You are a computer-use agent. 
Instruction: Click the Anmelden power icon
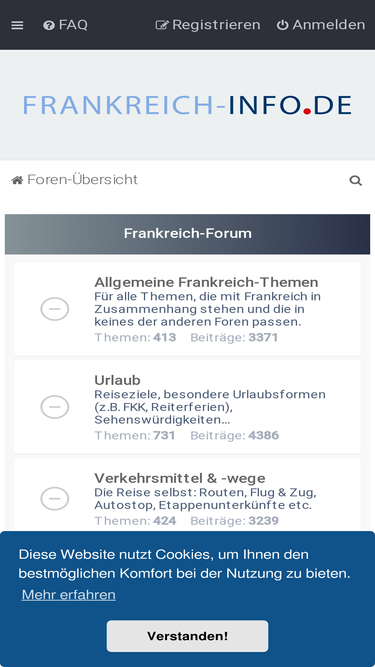(282, 26)
